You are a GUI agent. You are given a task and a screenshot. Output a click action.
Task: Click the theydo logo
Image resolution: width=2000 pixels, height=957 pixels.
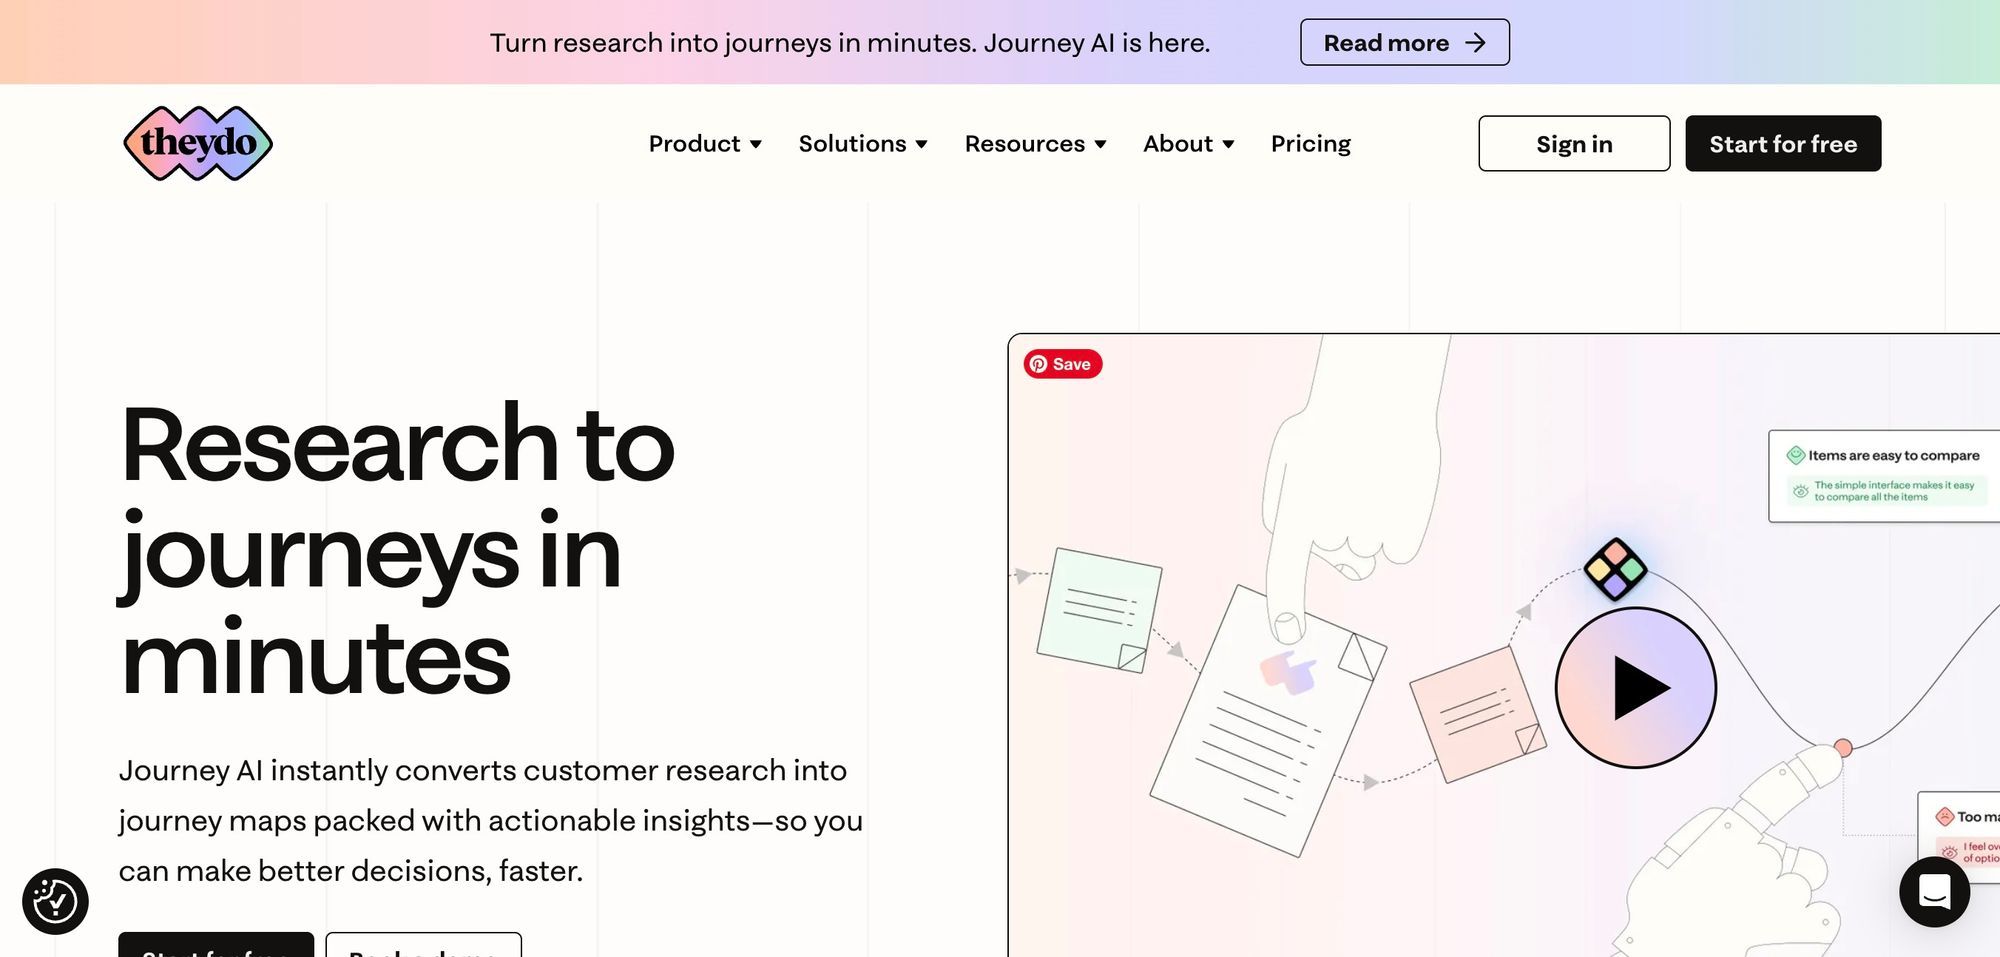(198, 143)
